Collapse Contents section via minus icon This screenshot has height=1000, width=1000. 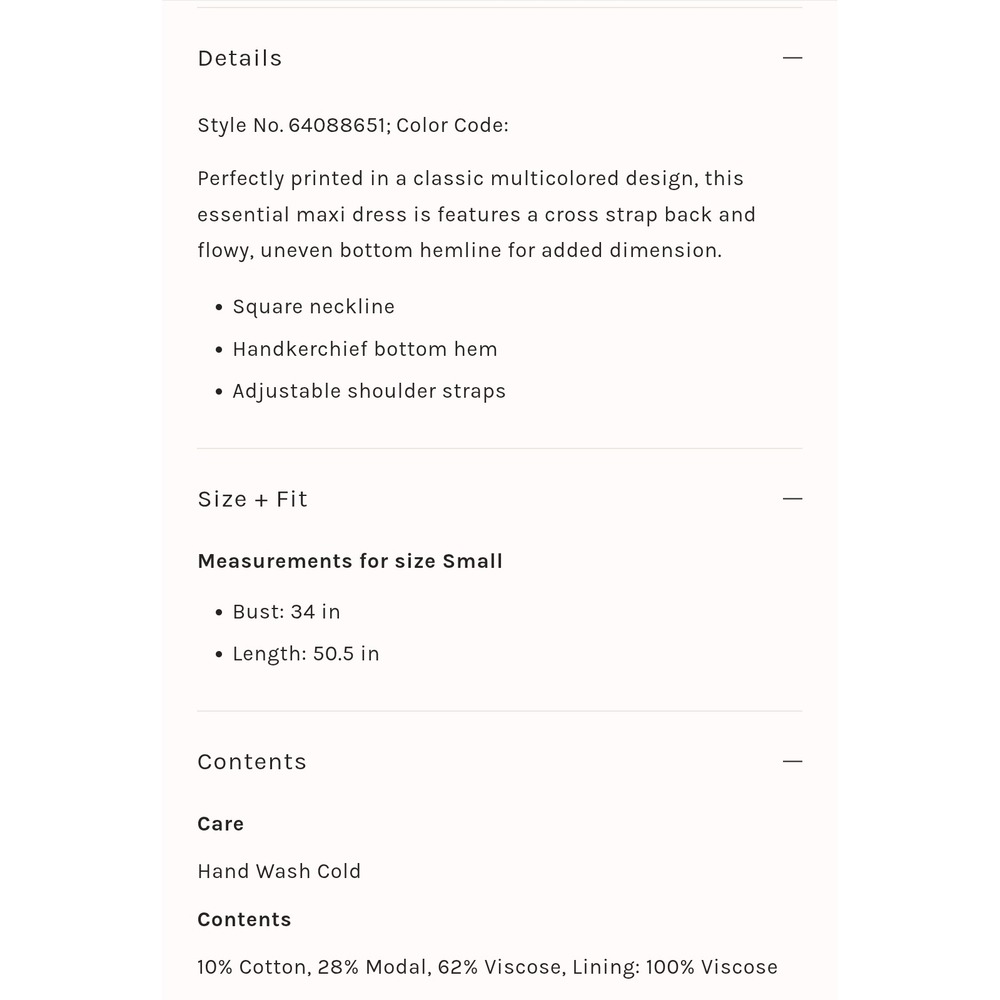coord(792,761)
